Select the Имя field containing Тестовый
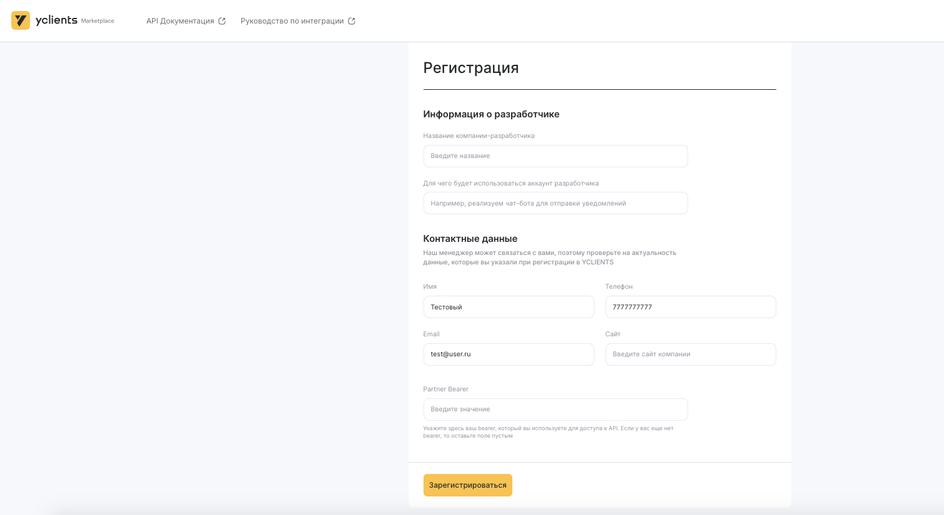 click(x=508, y=307)
